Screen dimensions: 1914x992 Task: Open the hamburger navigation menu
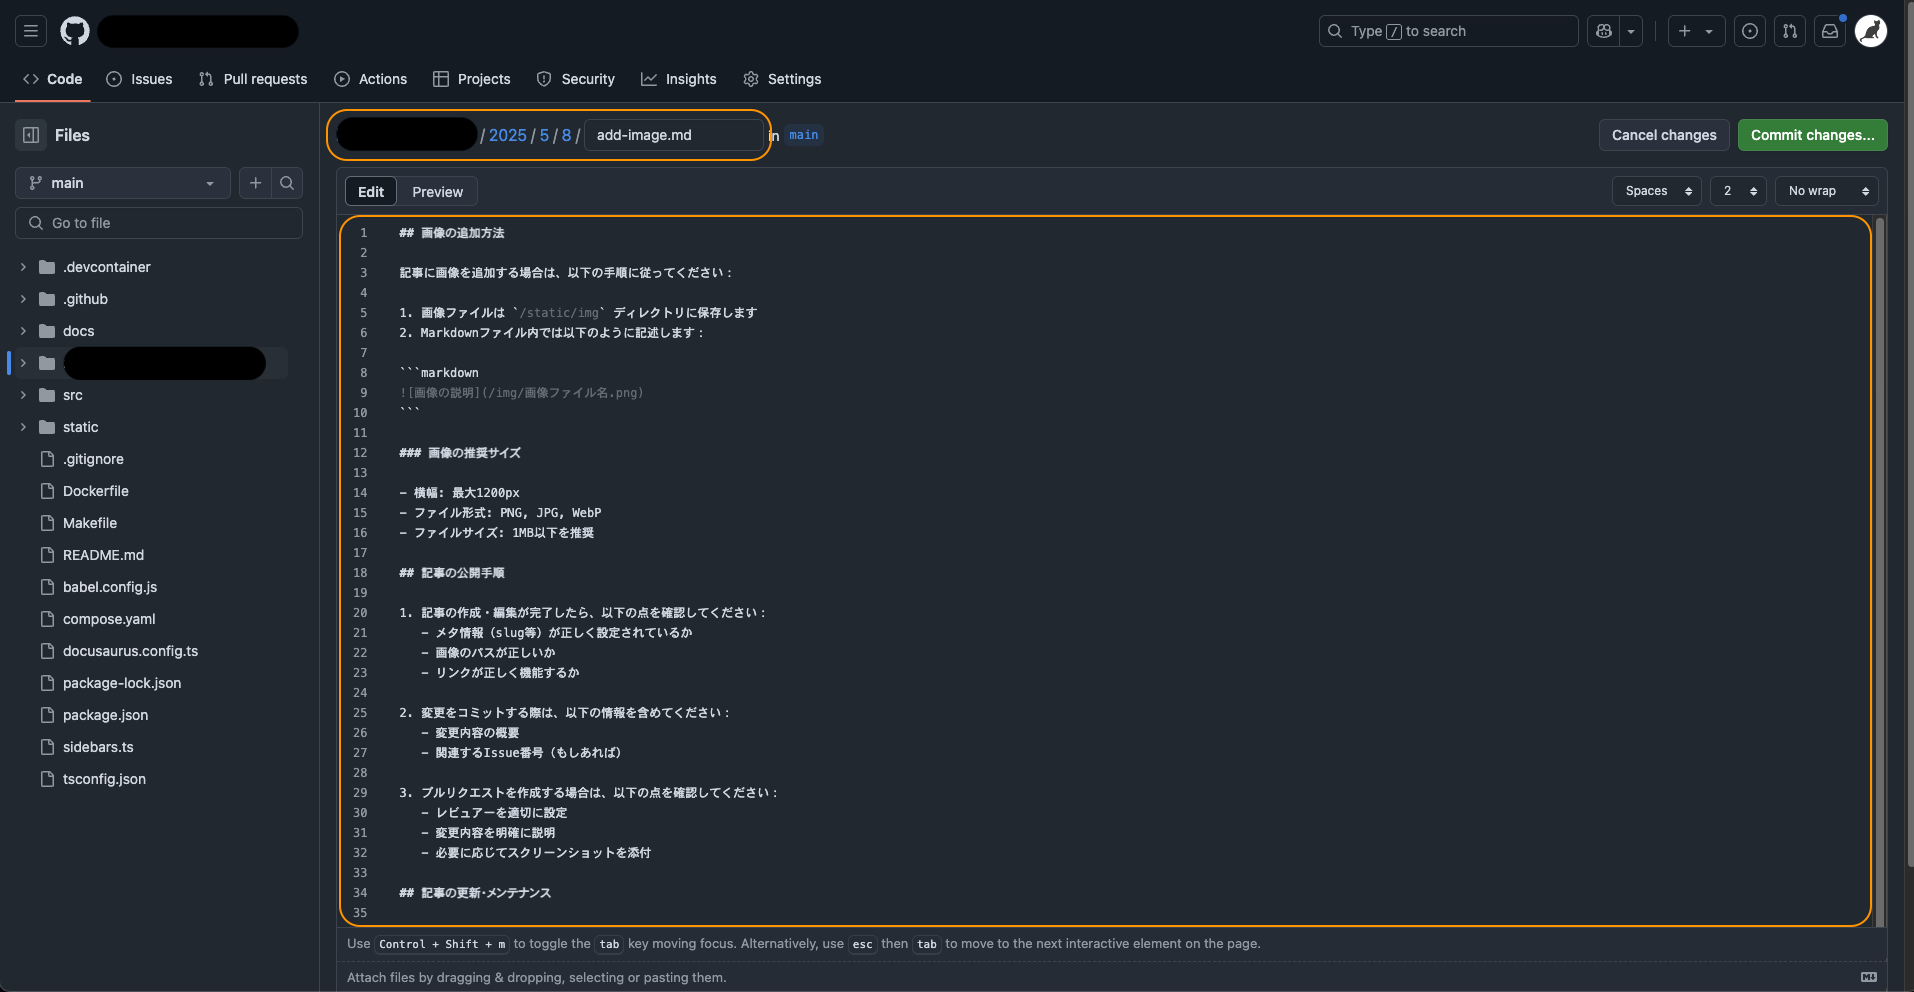click(31, 31)
